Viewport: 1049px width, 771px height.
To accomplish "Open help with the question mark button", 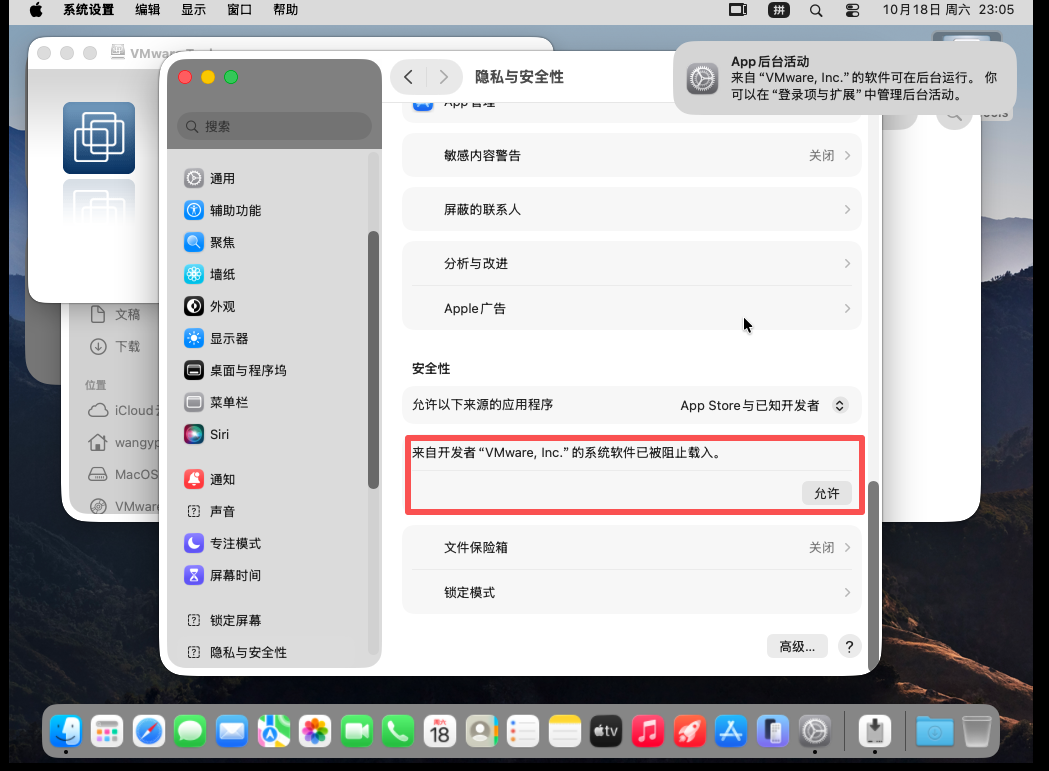I will click(x=849, y=647).
